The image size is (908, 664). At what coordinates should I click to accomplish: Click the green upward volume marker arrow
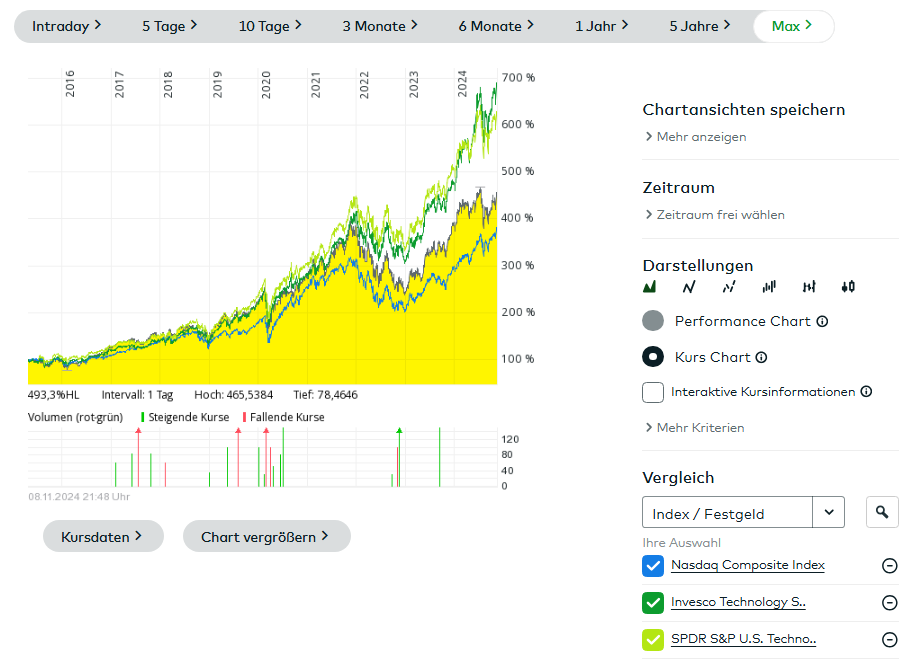click(399, 431)
